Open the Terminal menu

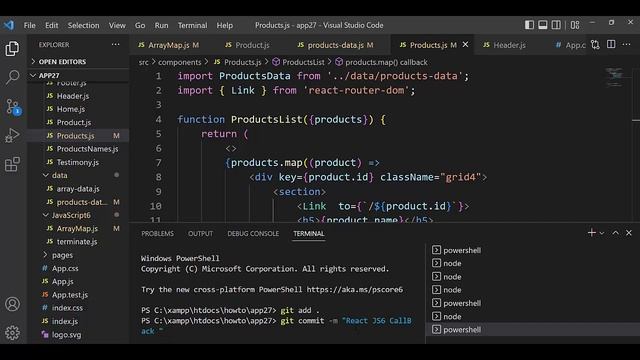point(192,25)
